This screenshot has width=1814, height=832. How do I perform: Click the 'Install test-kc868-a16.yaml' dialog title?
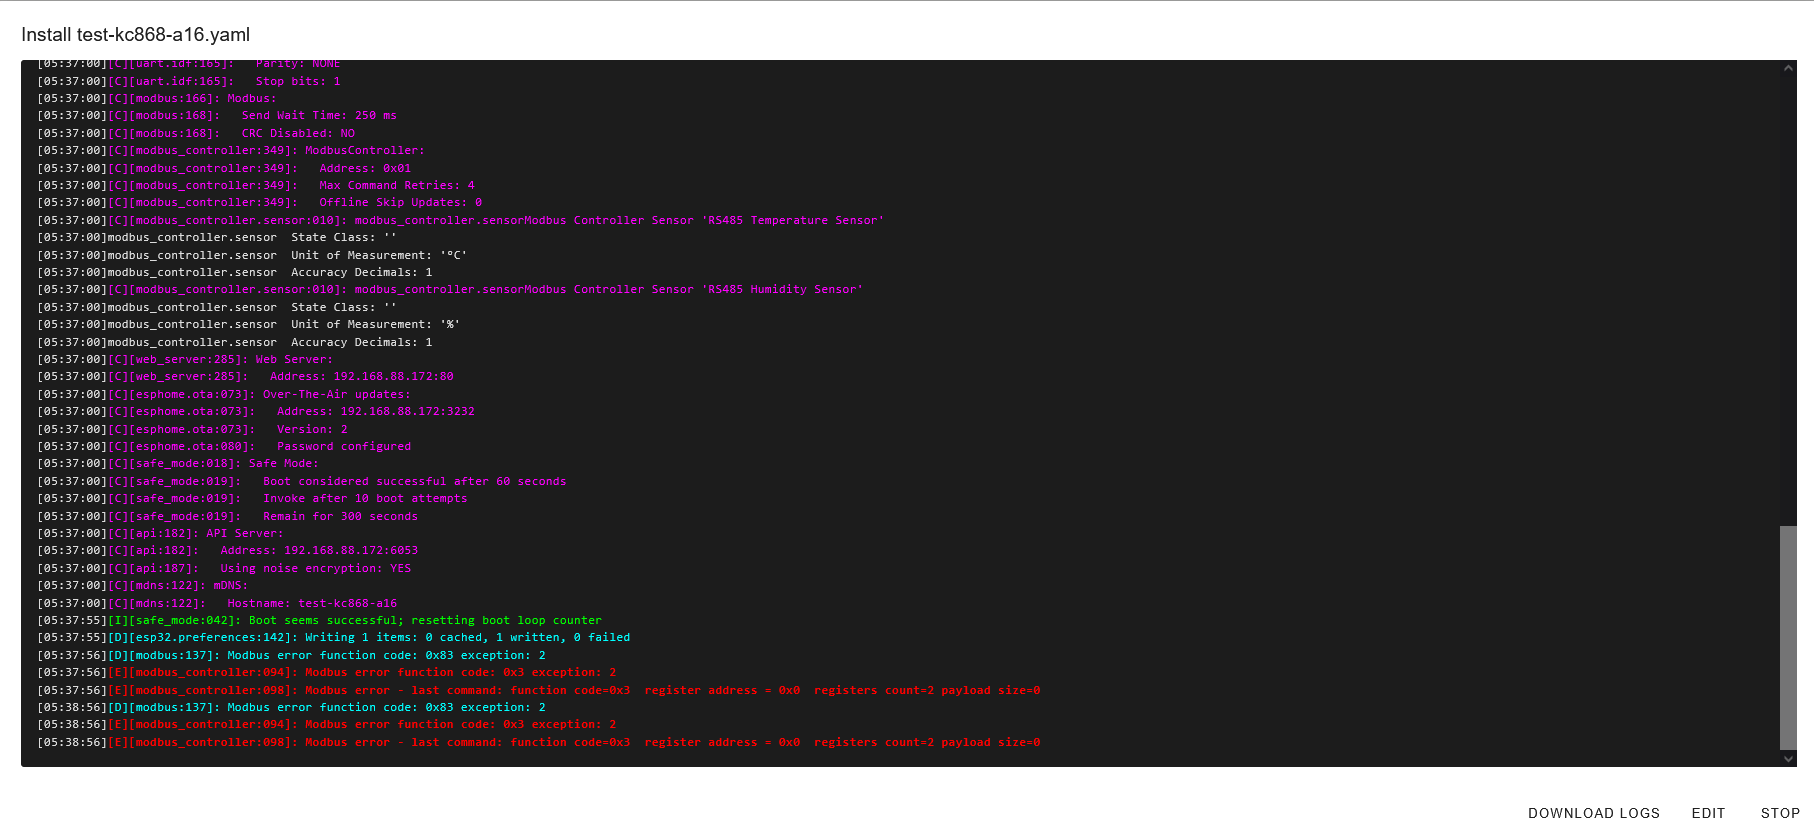(x=136, y=35)
